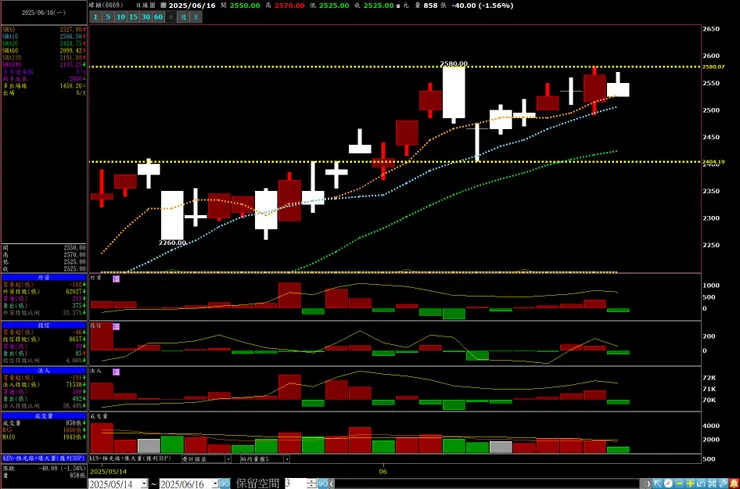This screenshot has height=489, width=740.
Task: Click the yellow minus zoom-out icon
Action: tap(679, 483)
